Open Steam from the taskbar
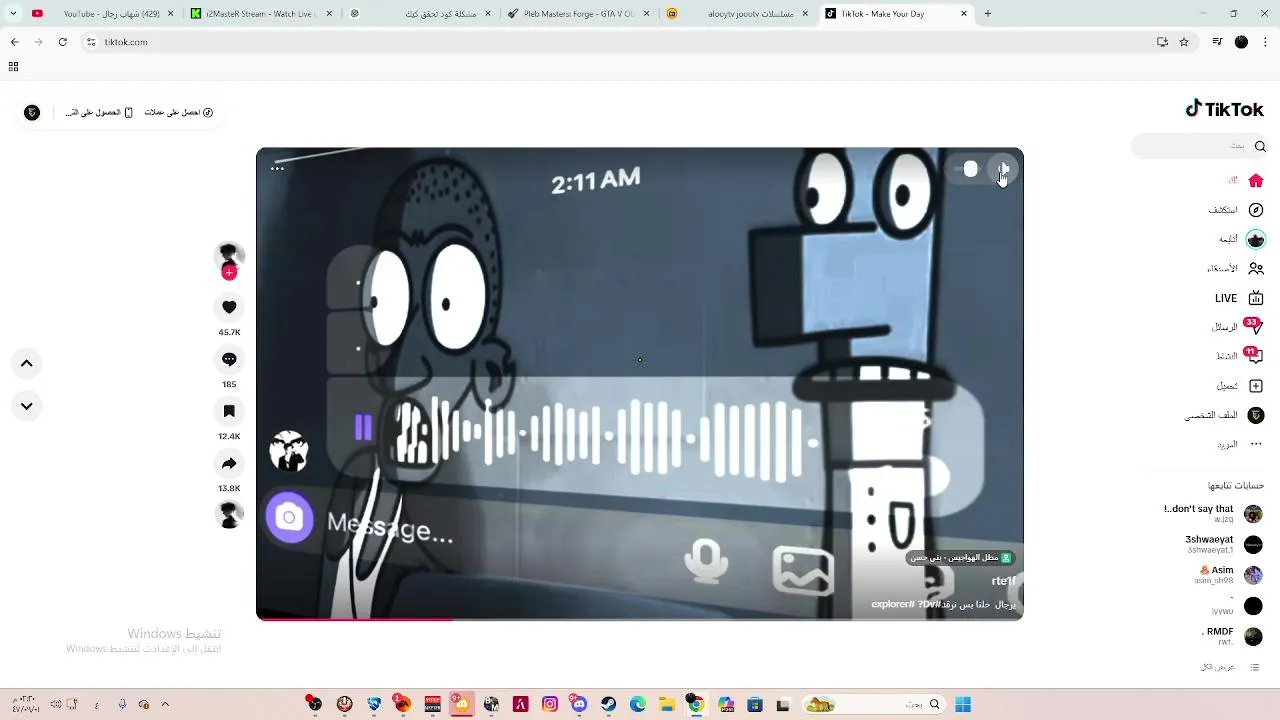This screenshot has height=720, width=1280. coord(608,704)
